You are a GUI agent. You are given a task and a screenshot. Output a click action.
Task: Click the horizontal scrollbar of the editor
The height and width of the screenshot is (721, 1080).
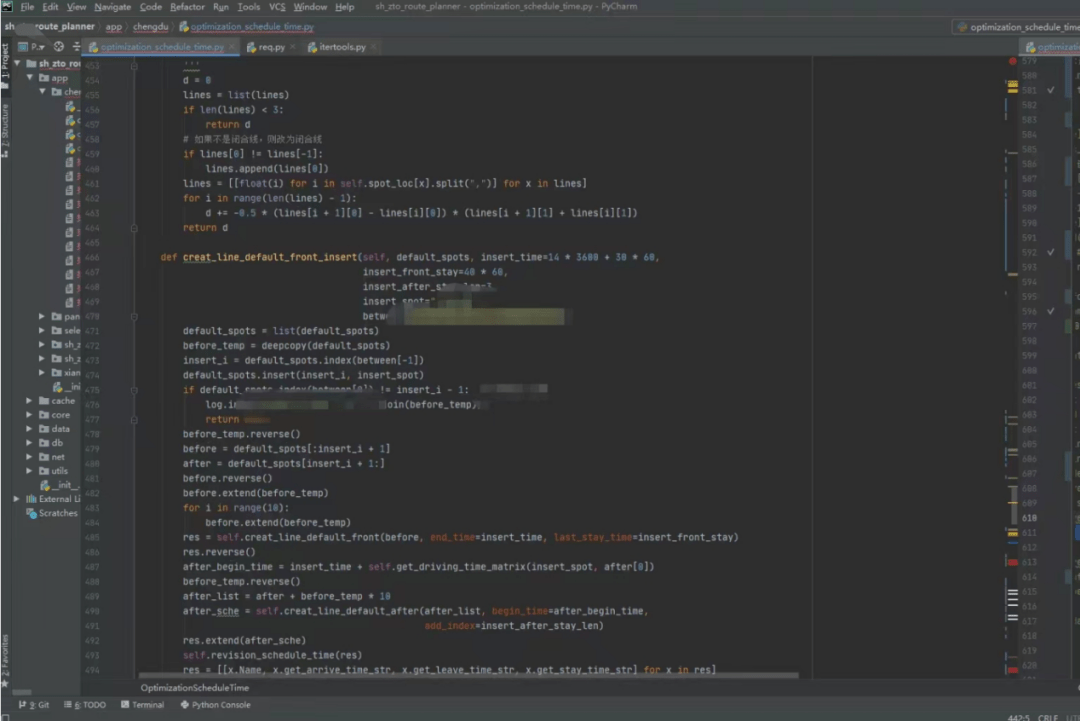[x=468, y=676]
